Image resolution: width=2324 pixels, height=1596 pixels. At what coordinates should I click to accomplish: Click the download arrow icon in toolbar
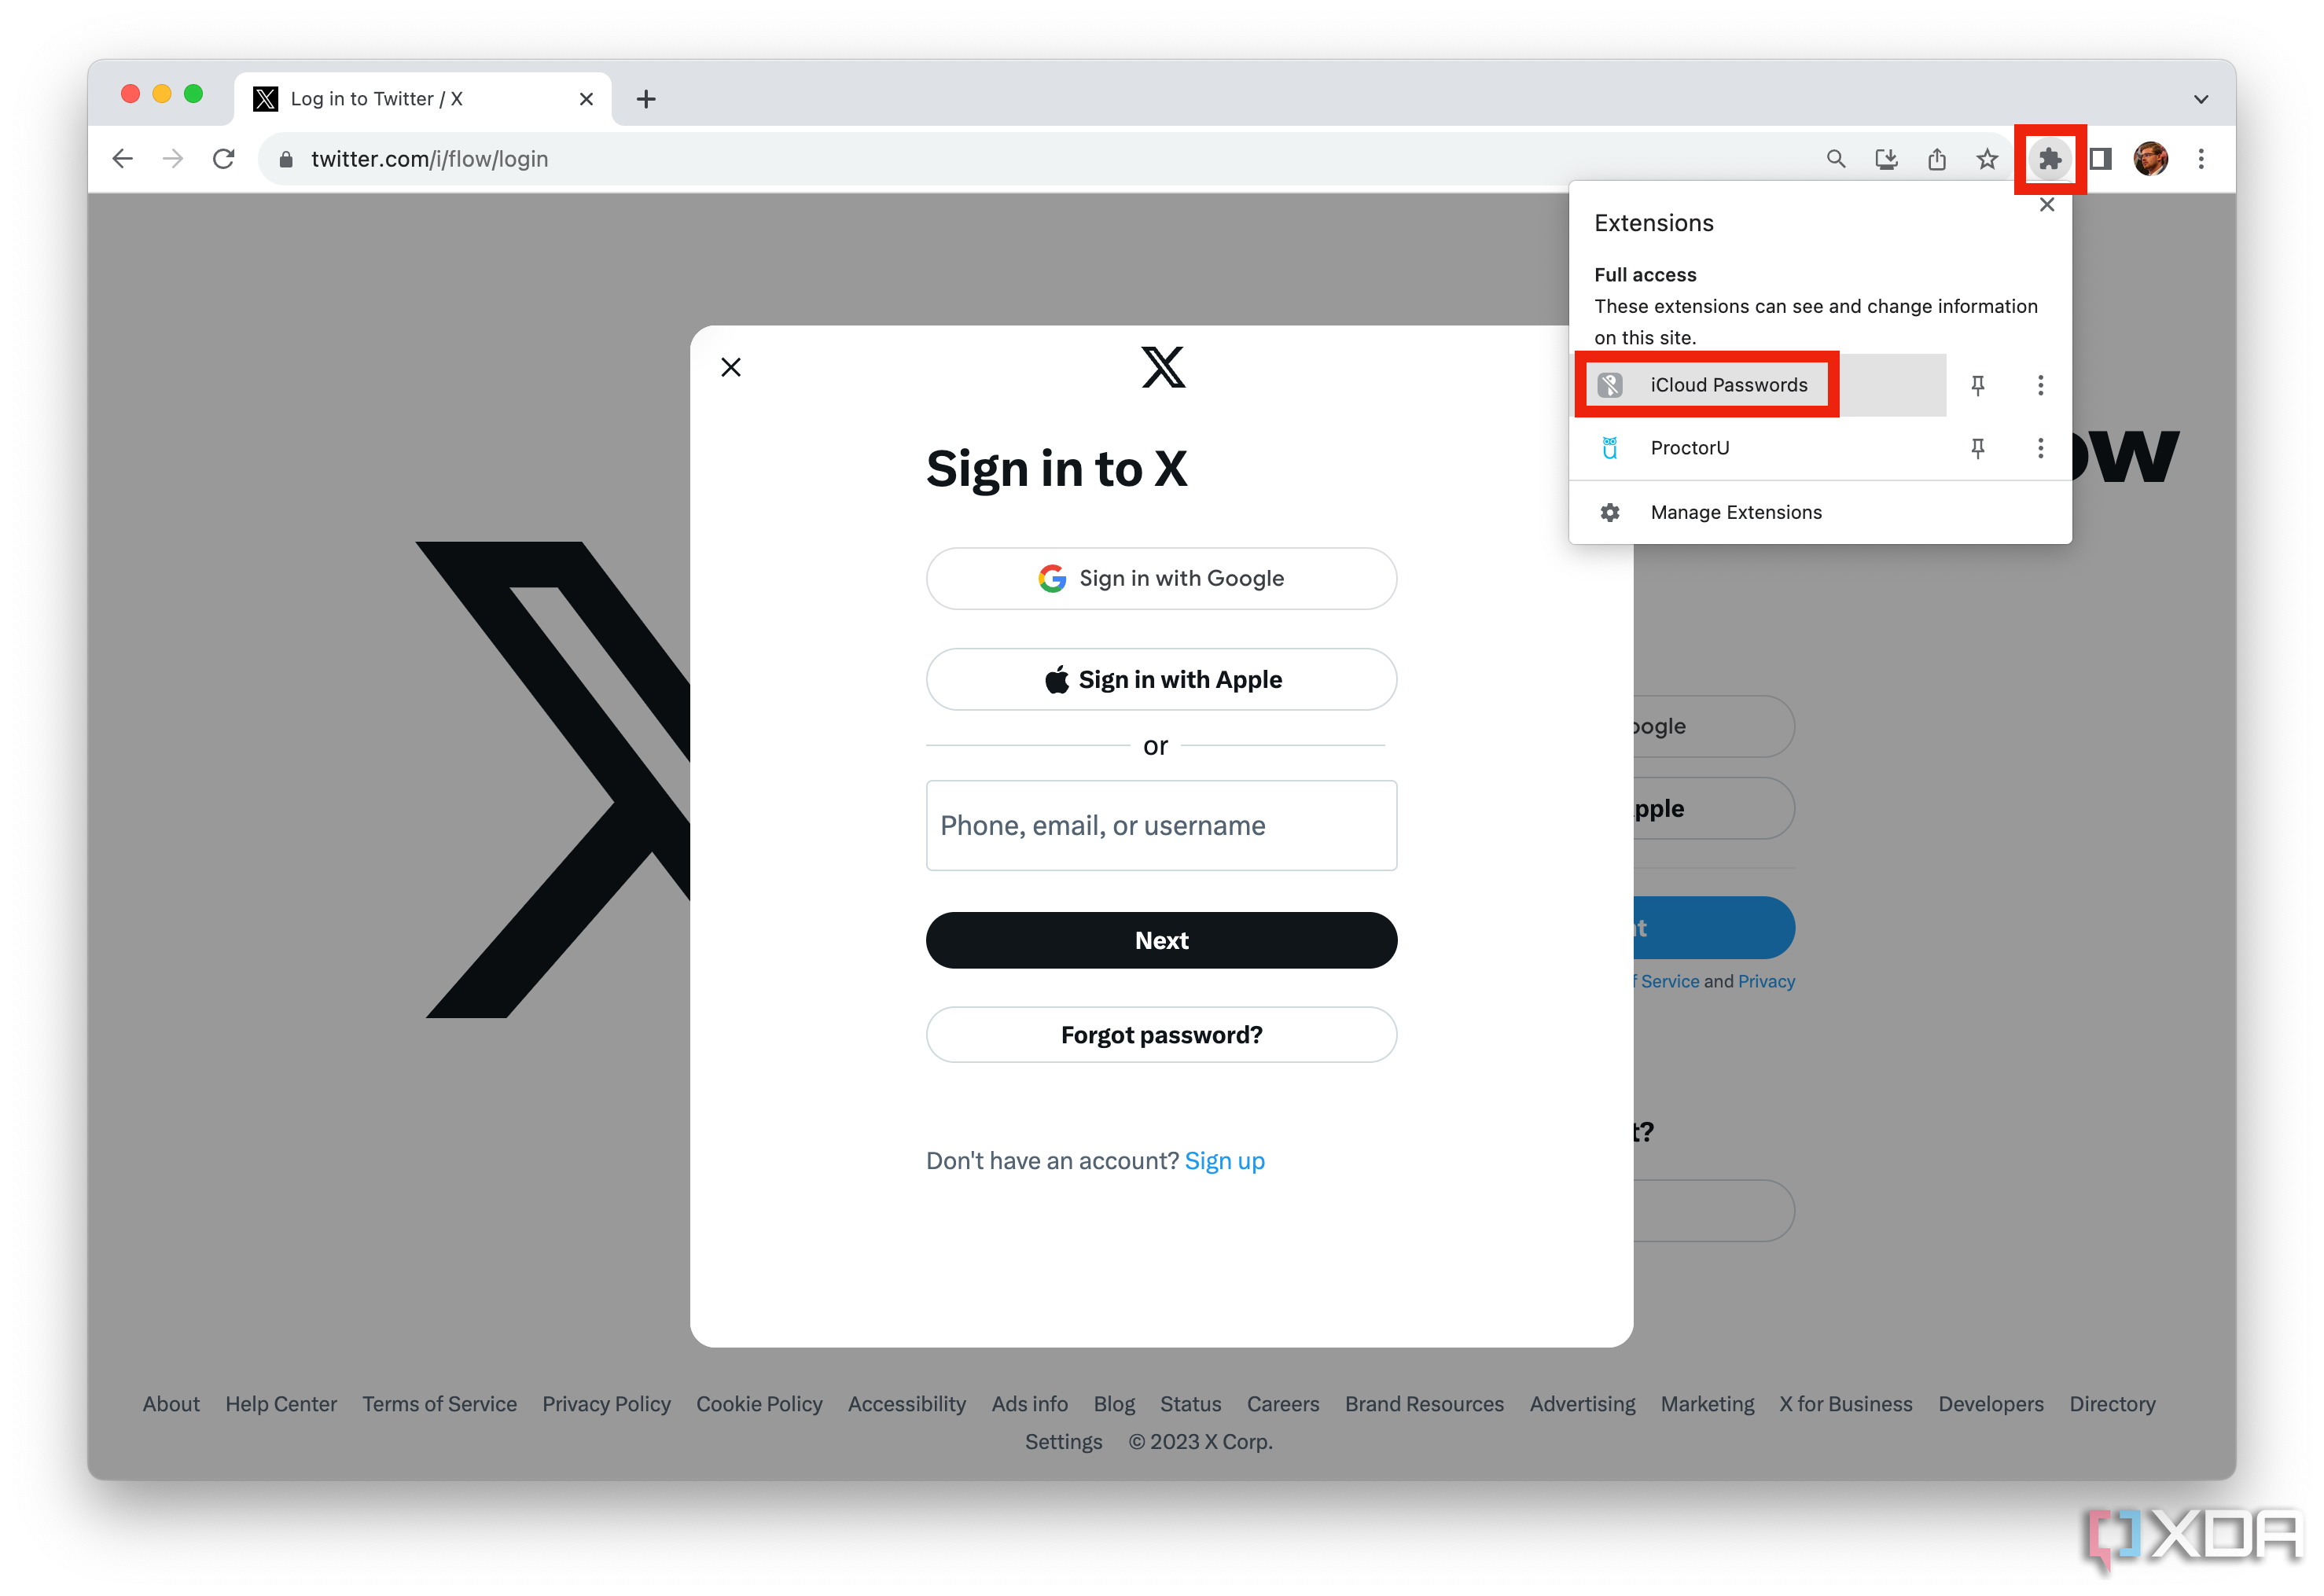pos(1885,159)
